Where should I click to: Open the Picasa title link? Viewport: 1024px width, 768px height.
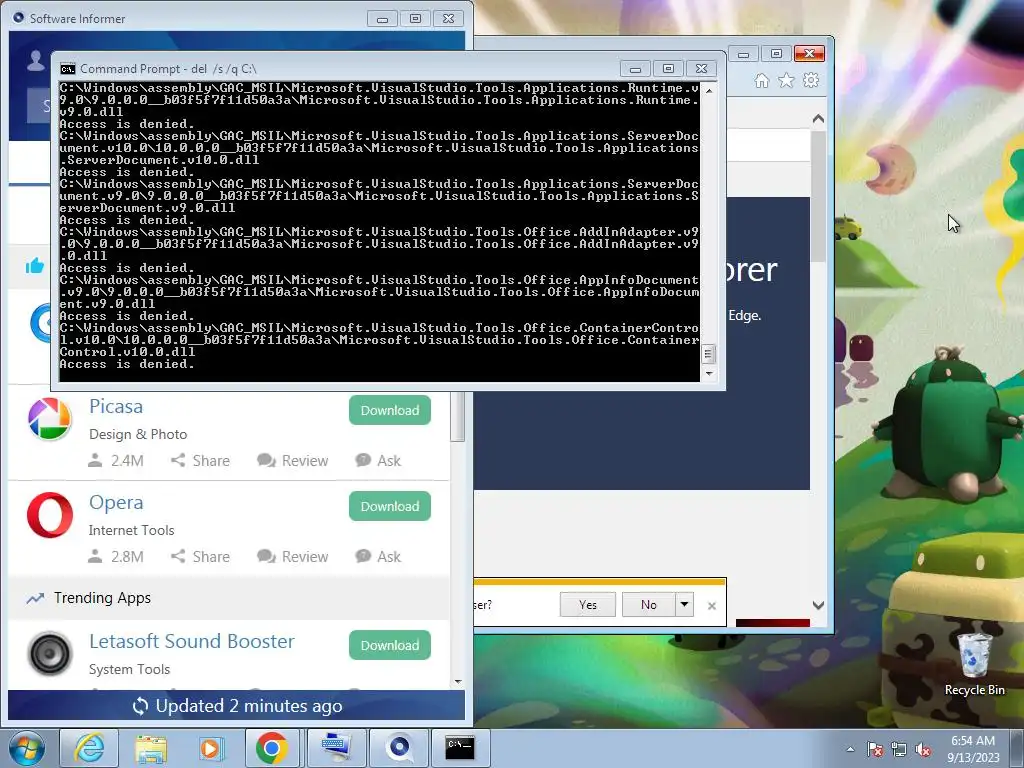tap(116, 406)
